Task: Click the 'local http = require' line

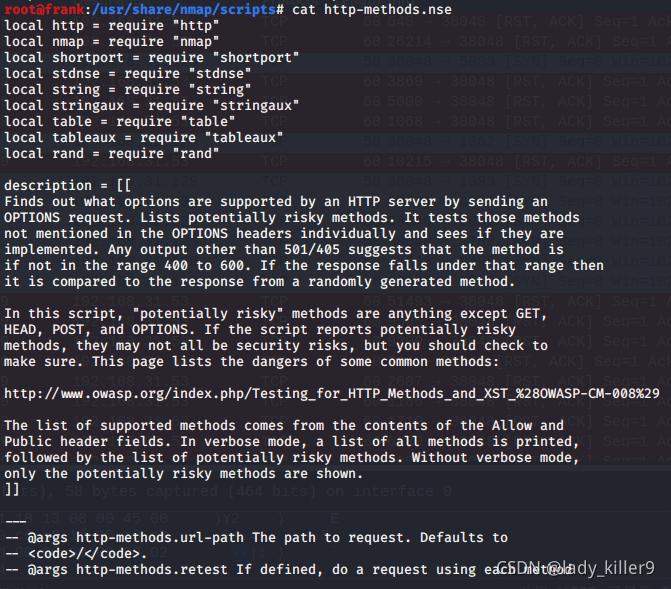Action: pos(112,26)
